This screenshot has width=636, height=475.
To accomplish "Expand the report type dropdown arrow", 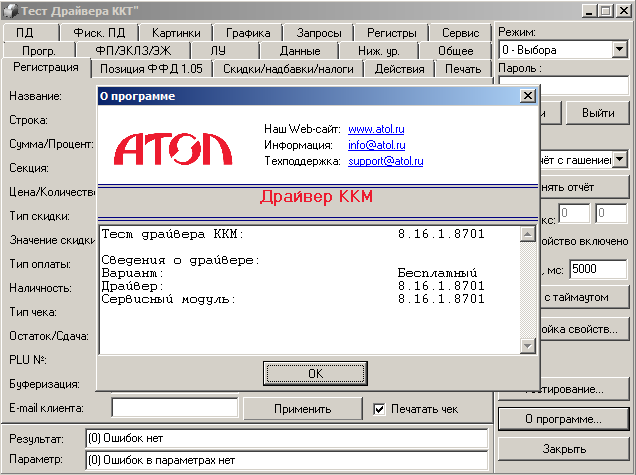I will [x=619, y=159].
